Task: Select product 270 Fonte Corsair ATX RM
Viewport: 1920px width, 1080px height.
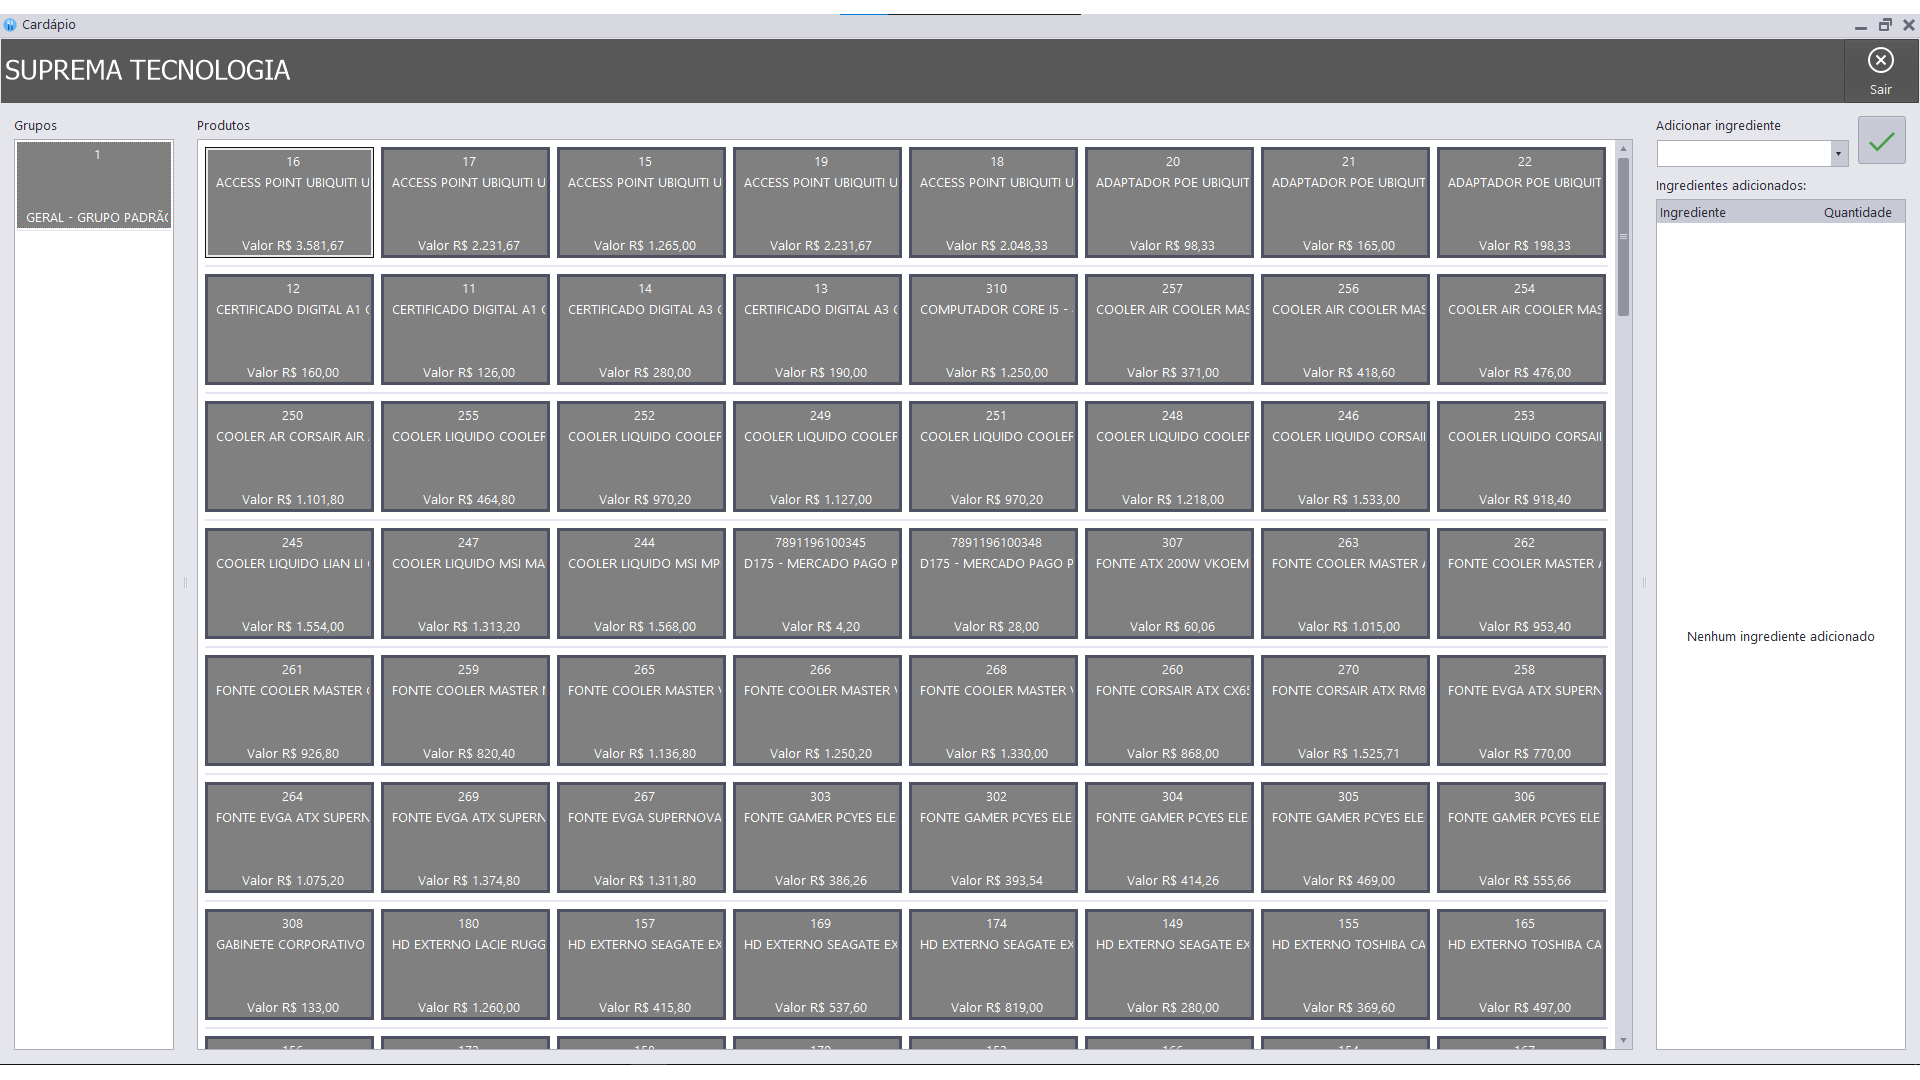Action: tap(1345, 711)
